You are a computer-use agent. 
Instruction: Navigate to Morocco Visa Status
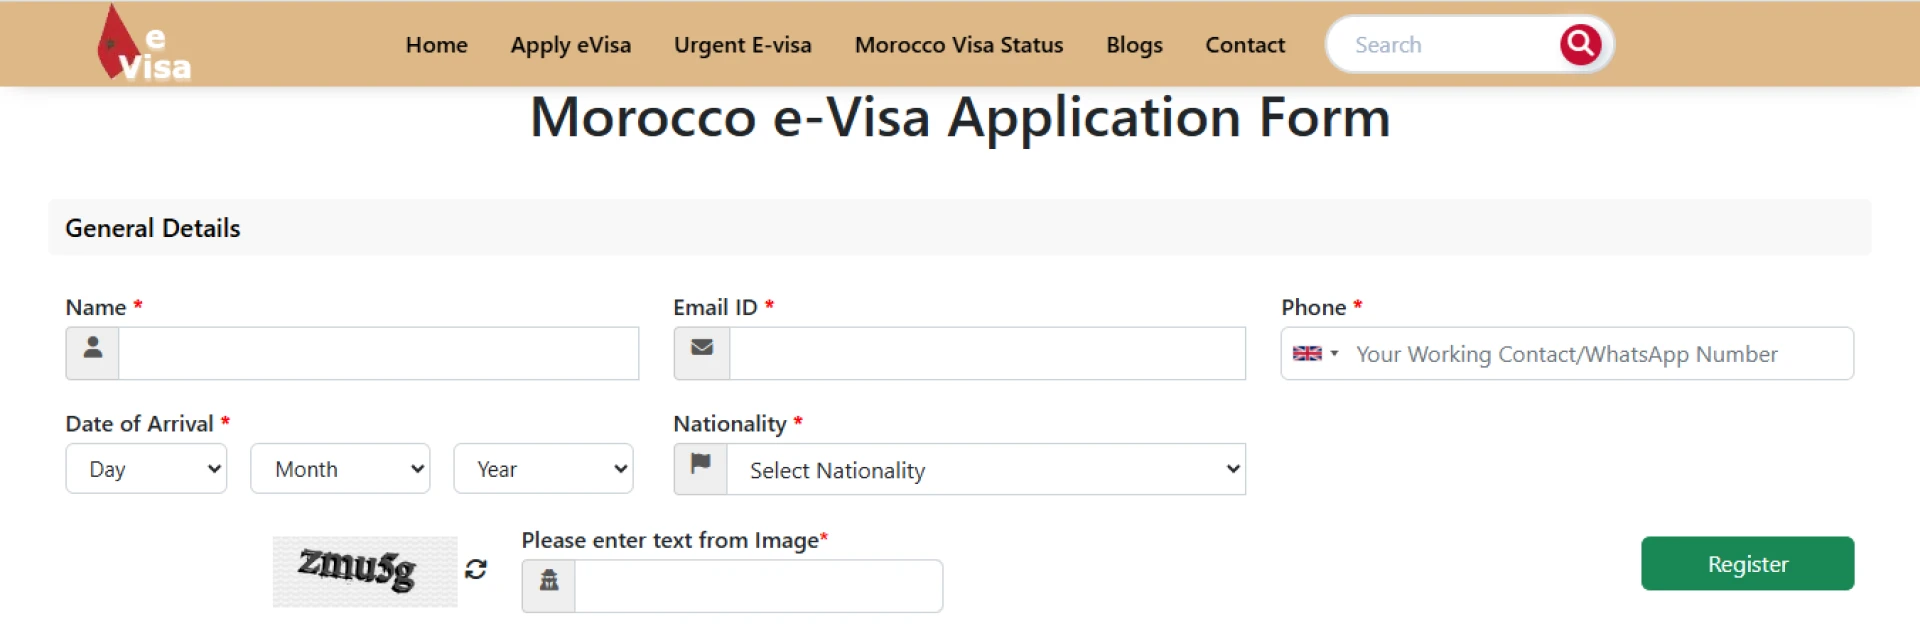pos(957,45)
